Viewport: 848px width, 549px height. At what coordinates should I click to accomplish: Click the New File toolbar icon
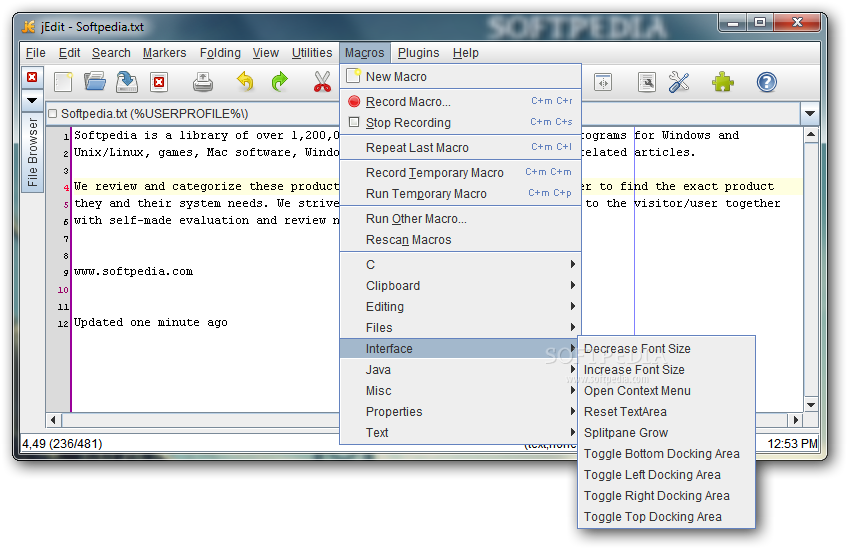click(63, 82)
